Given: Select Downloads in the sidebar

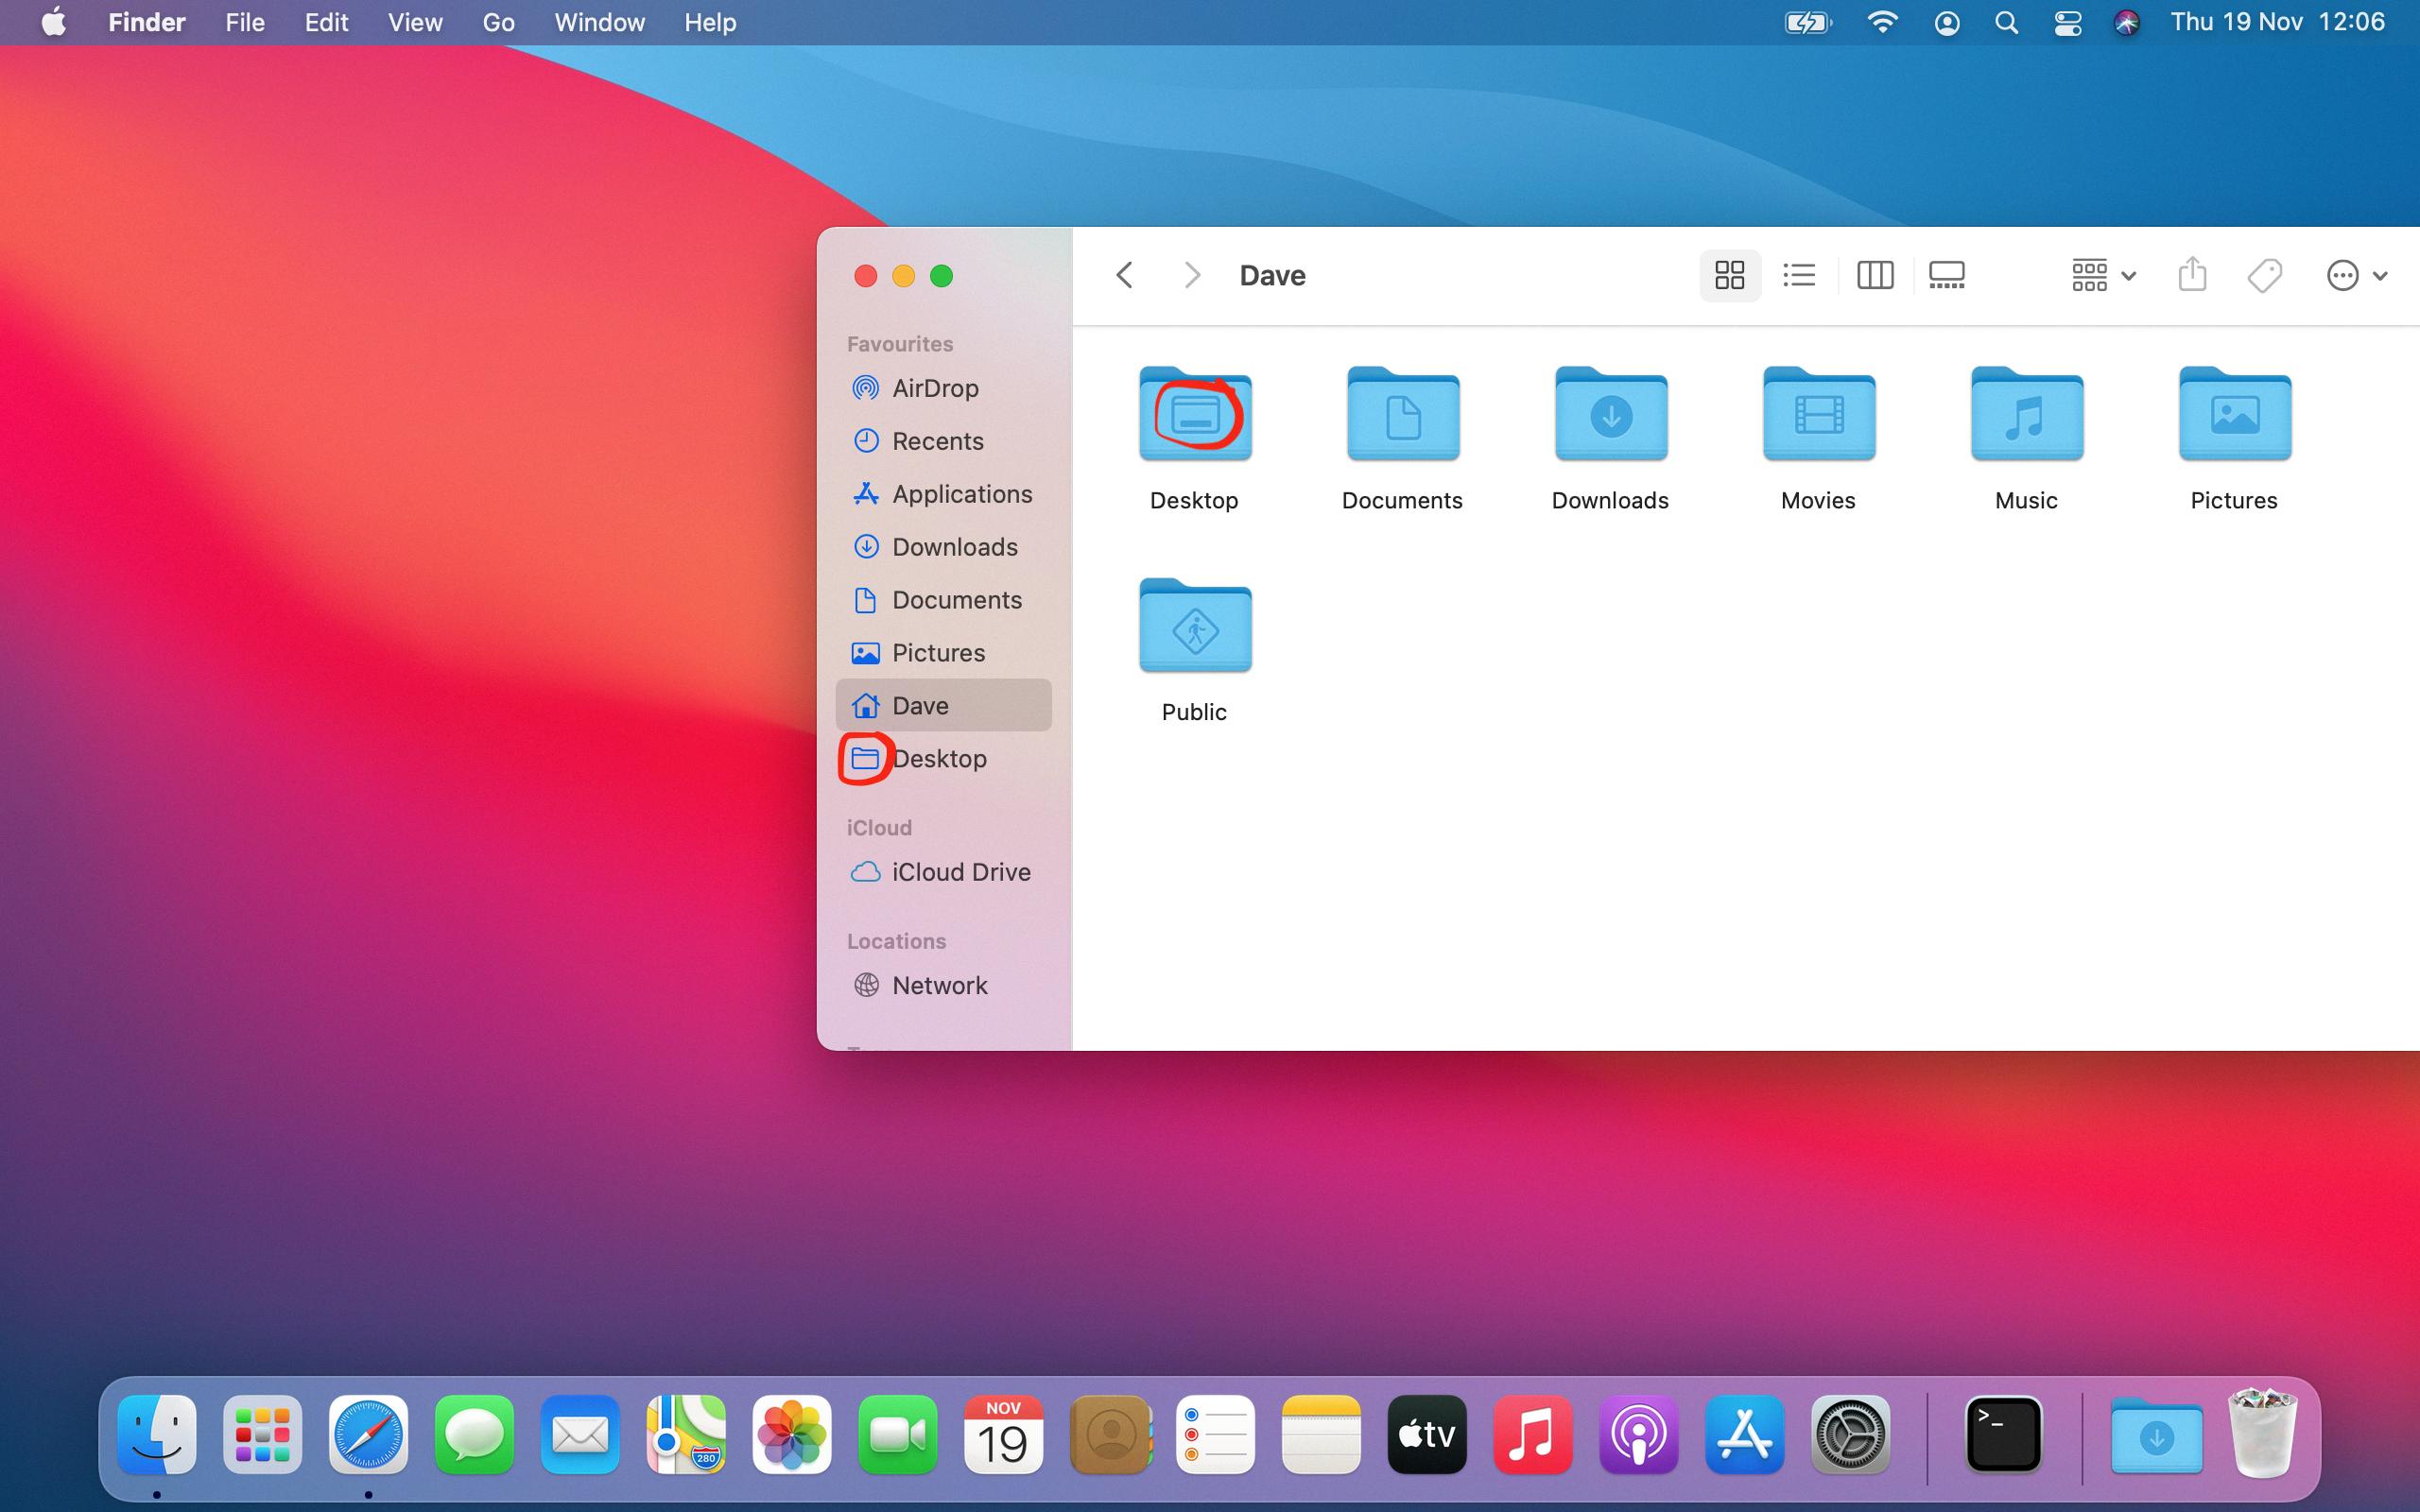Looking at the screenshot, I should (944, 547).
